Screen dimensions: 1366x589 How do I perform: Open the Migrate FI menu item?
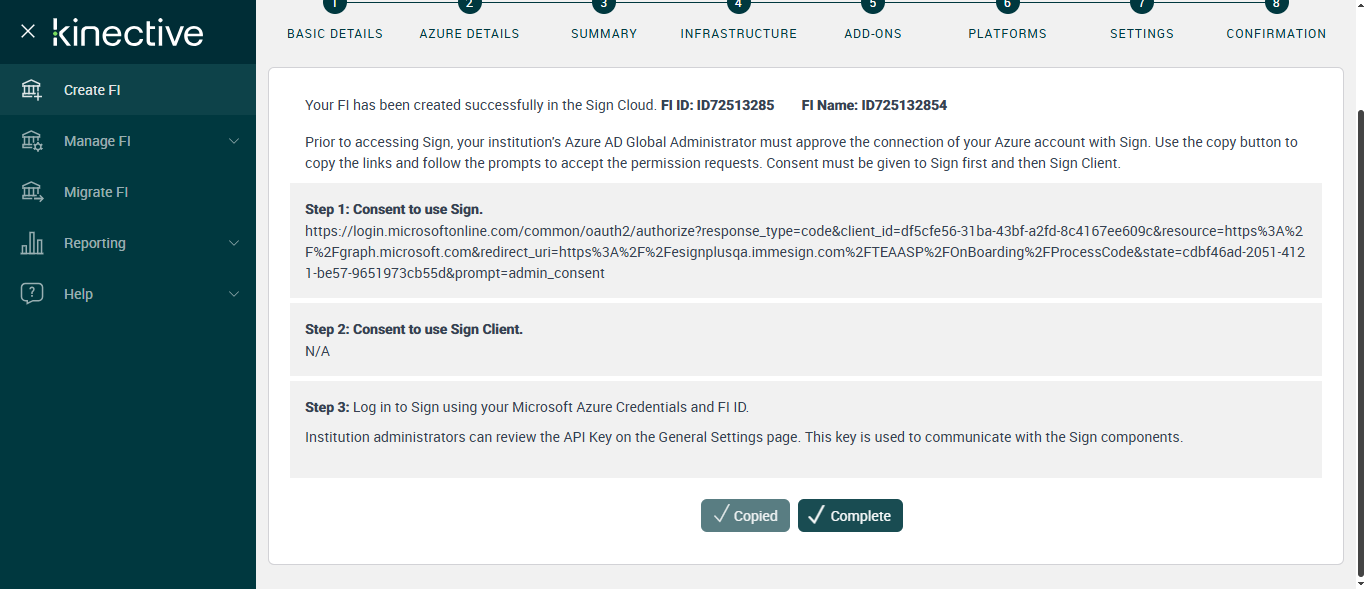click(128, 192)
